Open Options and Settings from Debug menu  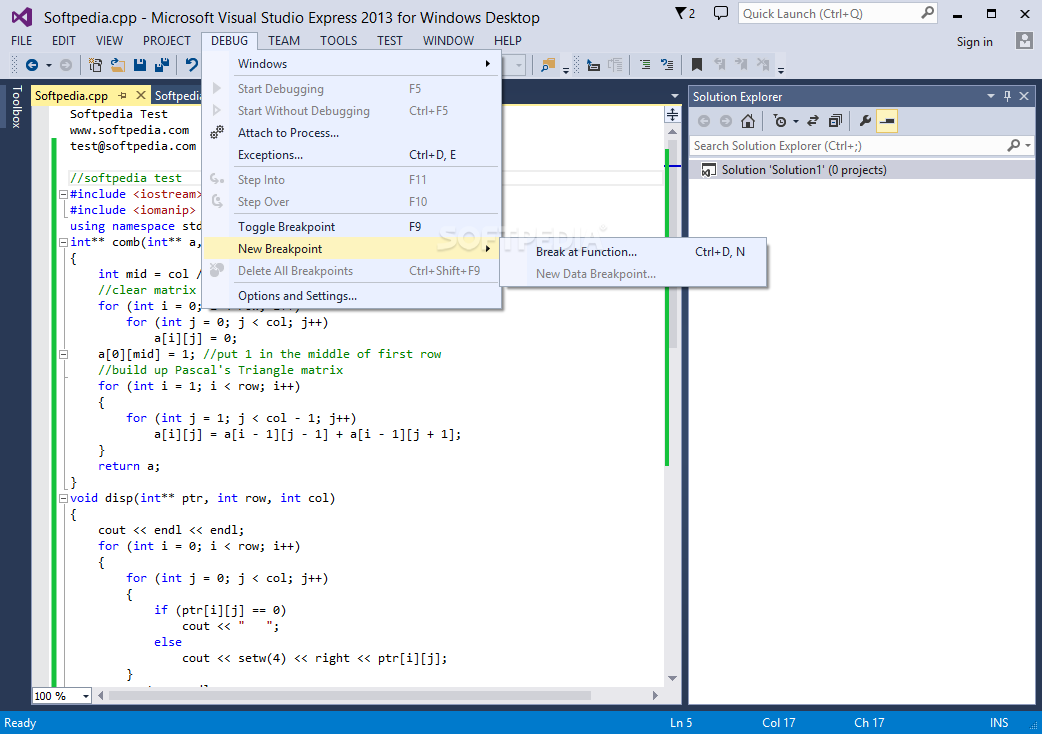[x=352, y=296]
